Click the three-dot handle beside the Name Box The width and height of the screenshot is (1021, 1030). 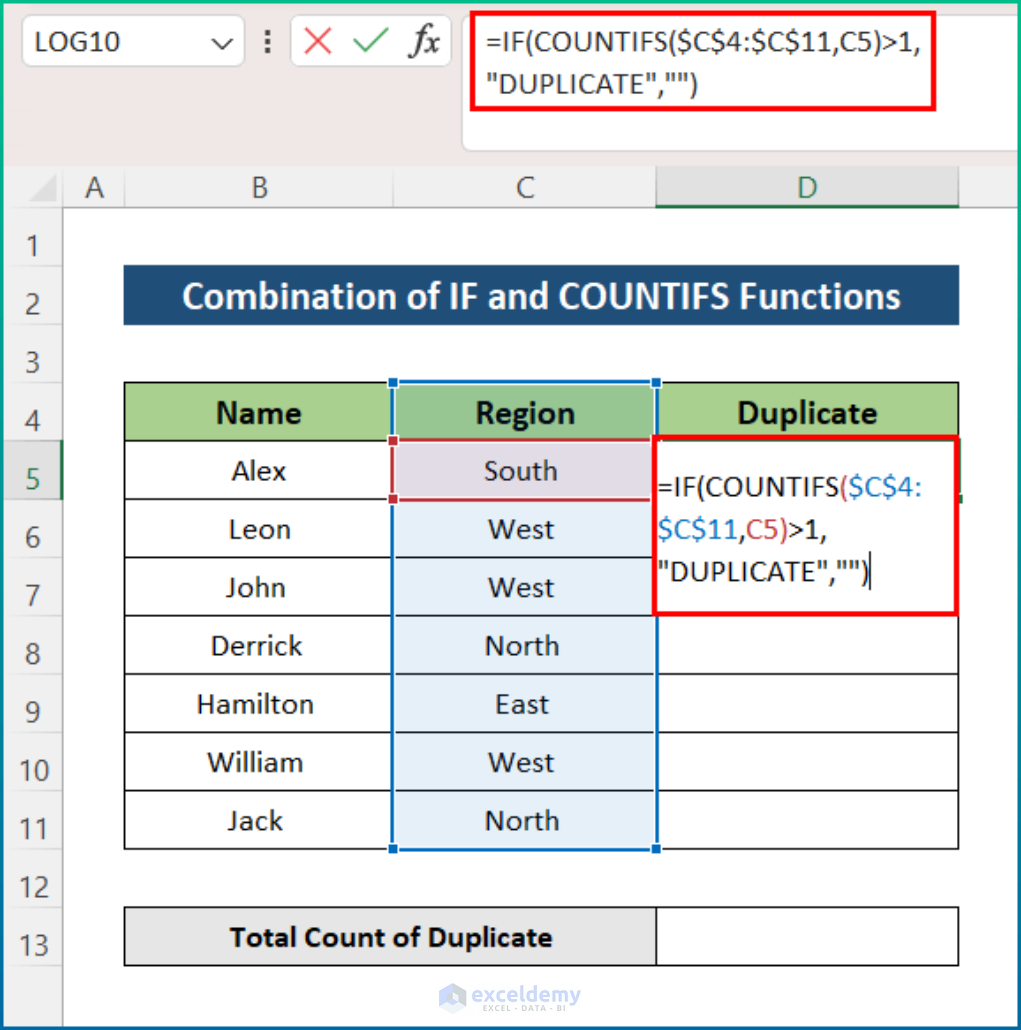click(x=267, y=42)
